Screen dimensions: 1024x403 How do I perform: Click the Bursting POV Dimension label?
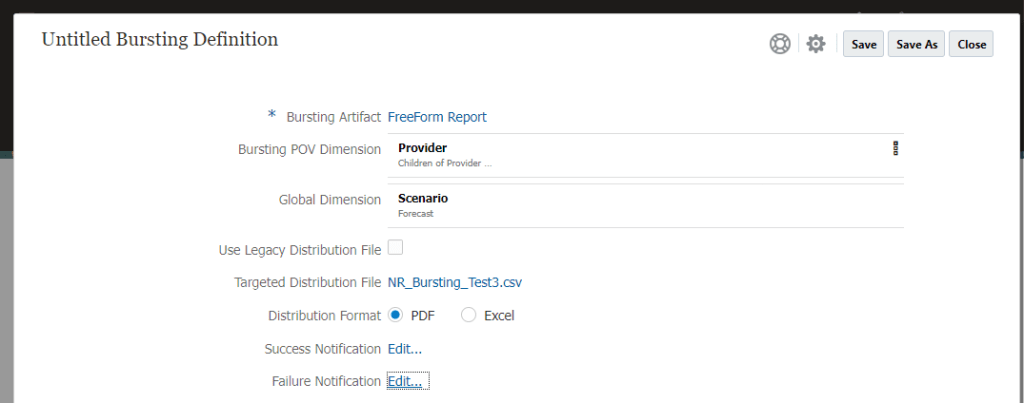[x=309, y=149]
